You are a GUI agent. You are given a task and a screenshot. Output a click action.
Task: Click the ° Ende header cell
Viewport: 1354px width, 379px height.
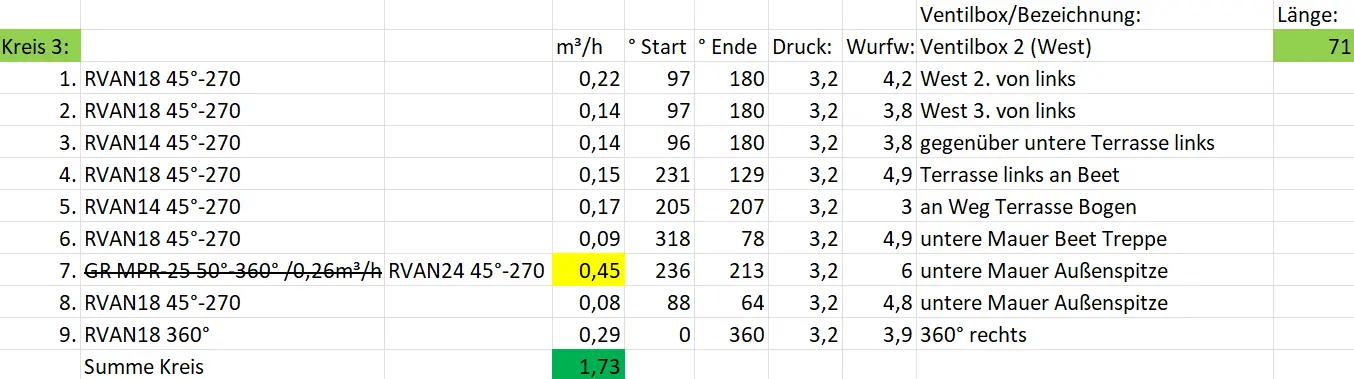[731, 46]
